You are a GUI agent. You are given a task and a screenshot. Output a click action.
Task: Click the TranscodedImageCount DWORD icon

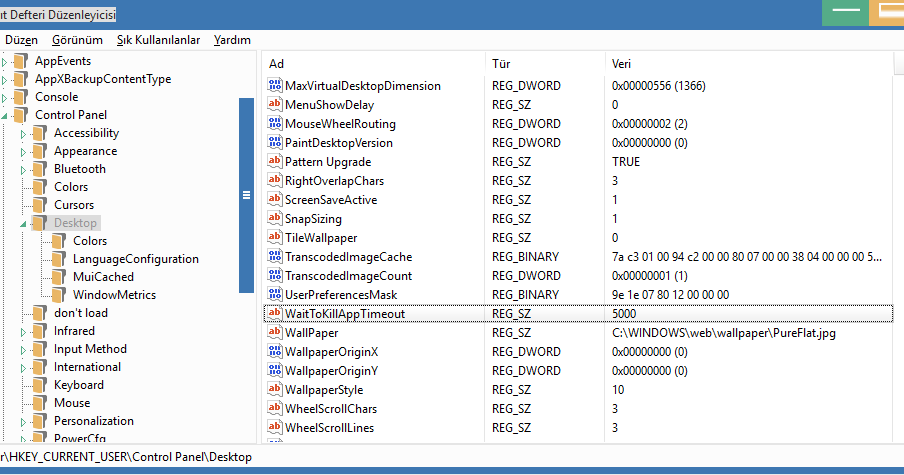(274, 276)
